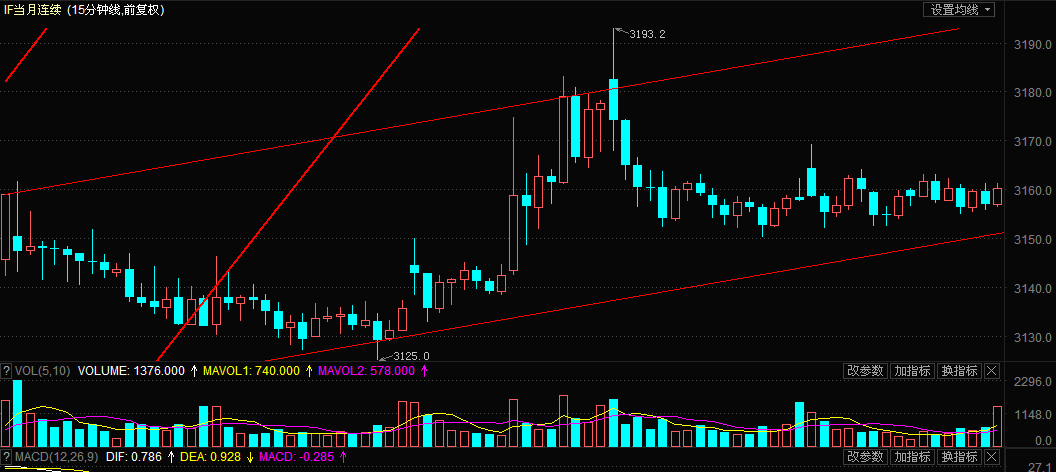Click the MAVOL2: 578.000 value
This screenshot has width=1056, height=472.
click(366, 370)
